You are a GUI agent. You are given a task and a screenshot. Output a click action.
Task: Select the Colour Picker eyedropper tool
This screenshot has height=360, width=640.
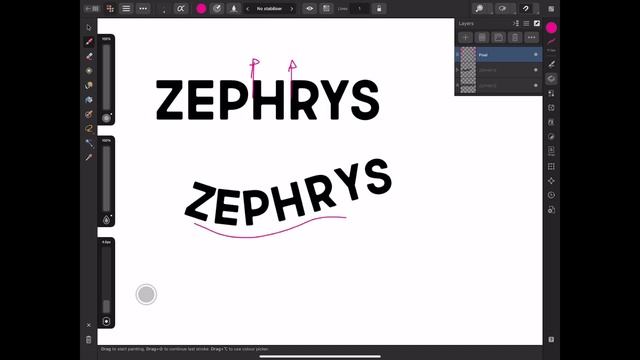click(x=89, y=158)
